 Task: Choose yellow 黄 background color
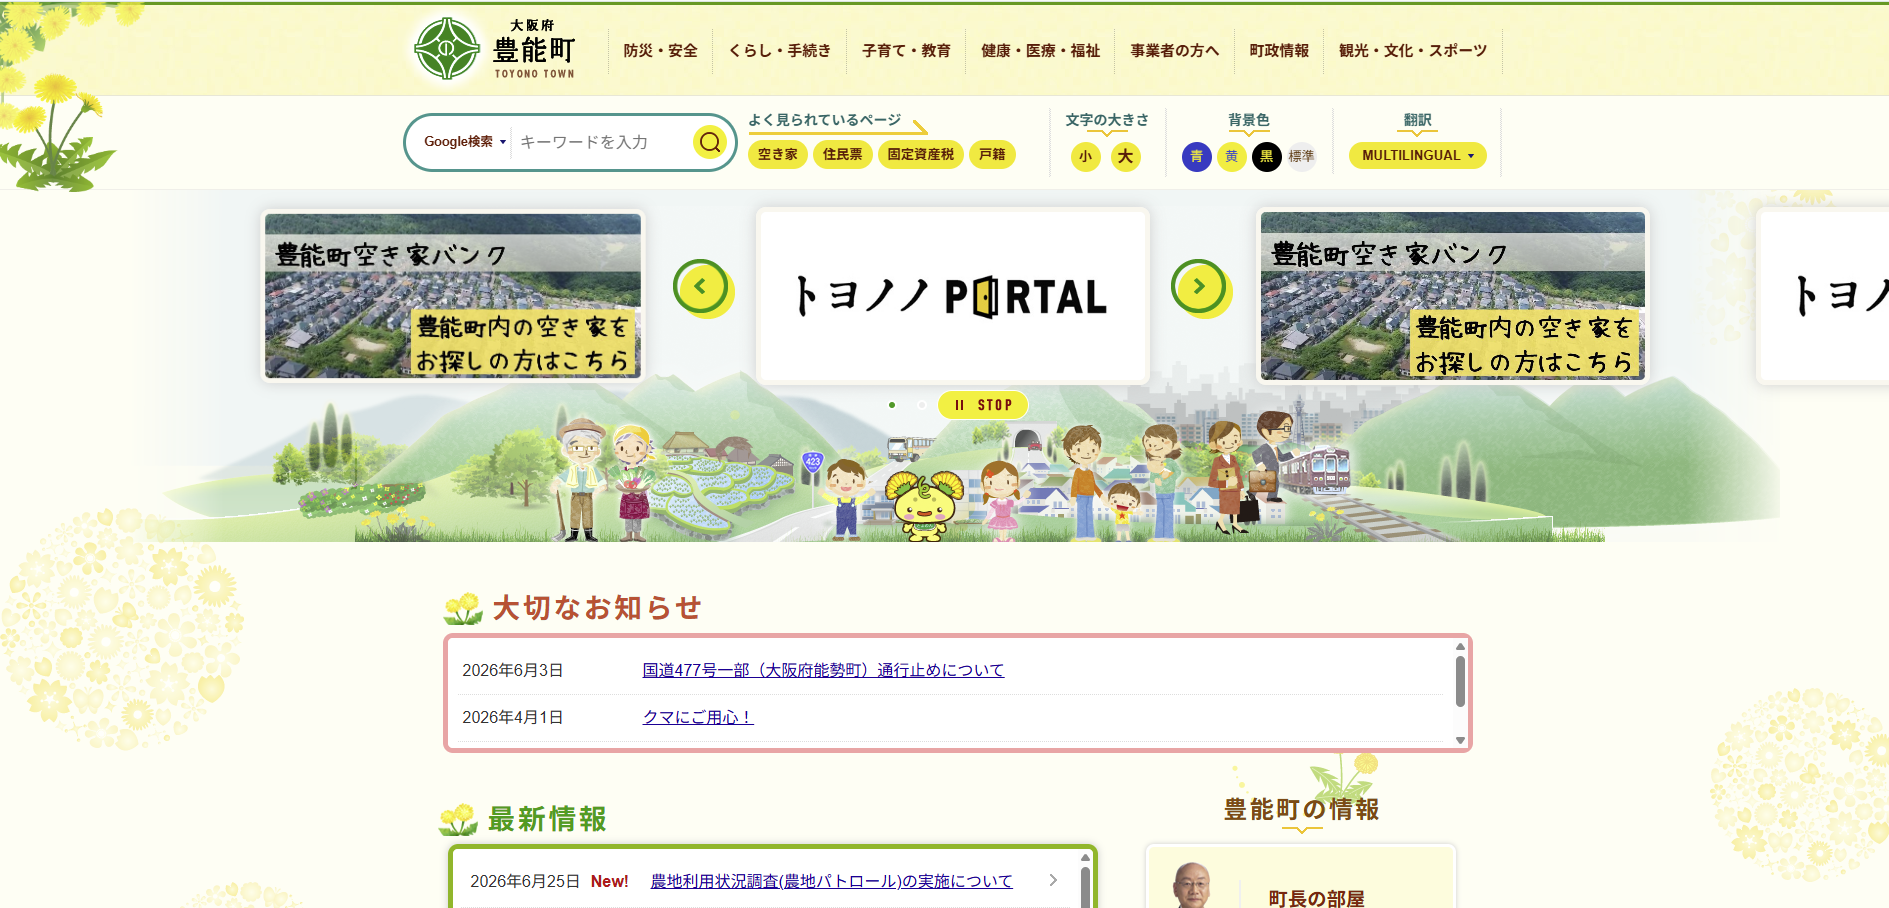[x=1232, y=156]
